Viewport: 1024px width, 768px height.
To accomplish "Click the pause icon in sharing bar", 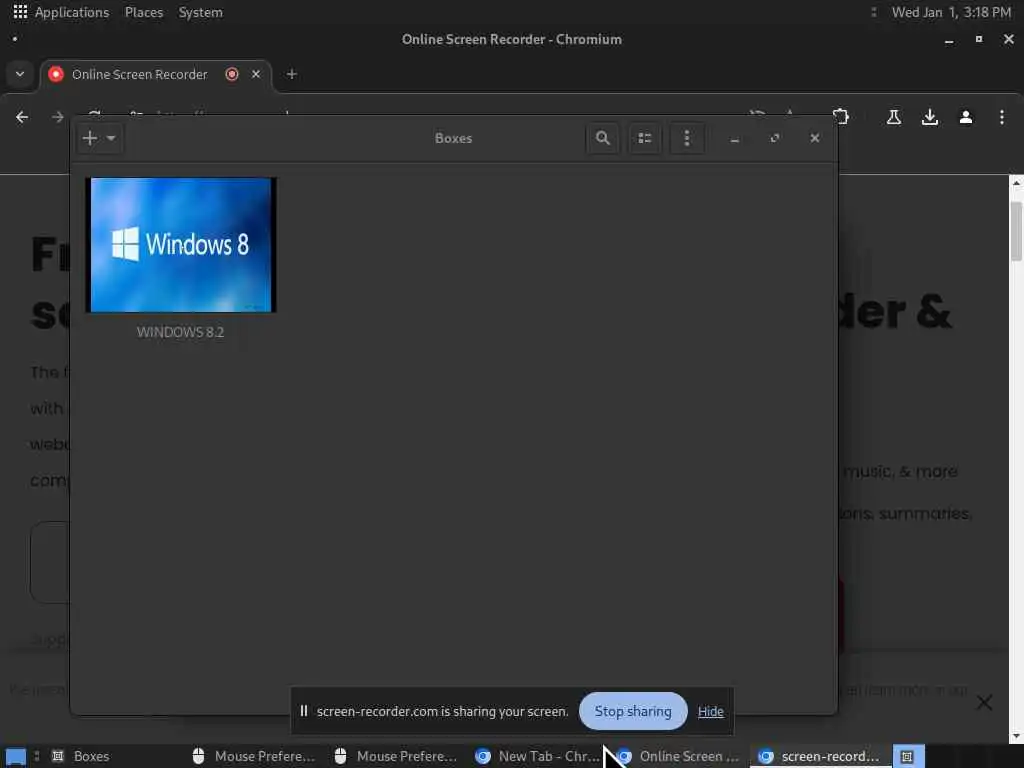I will [304, 711].
